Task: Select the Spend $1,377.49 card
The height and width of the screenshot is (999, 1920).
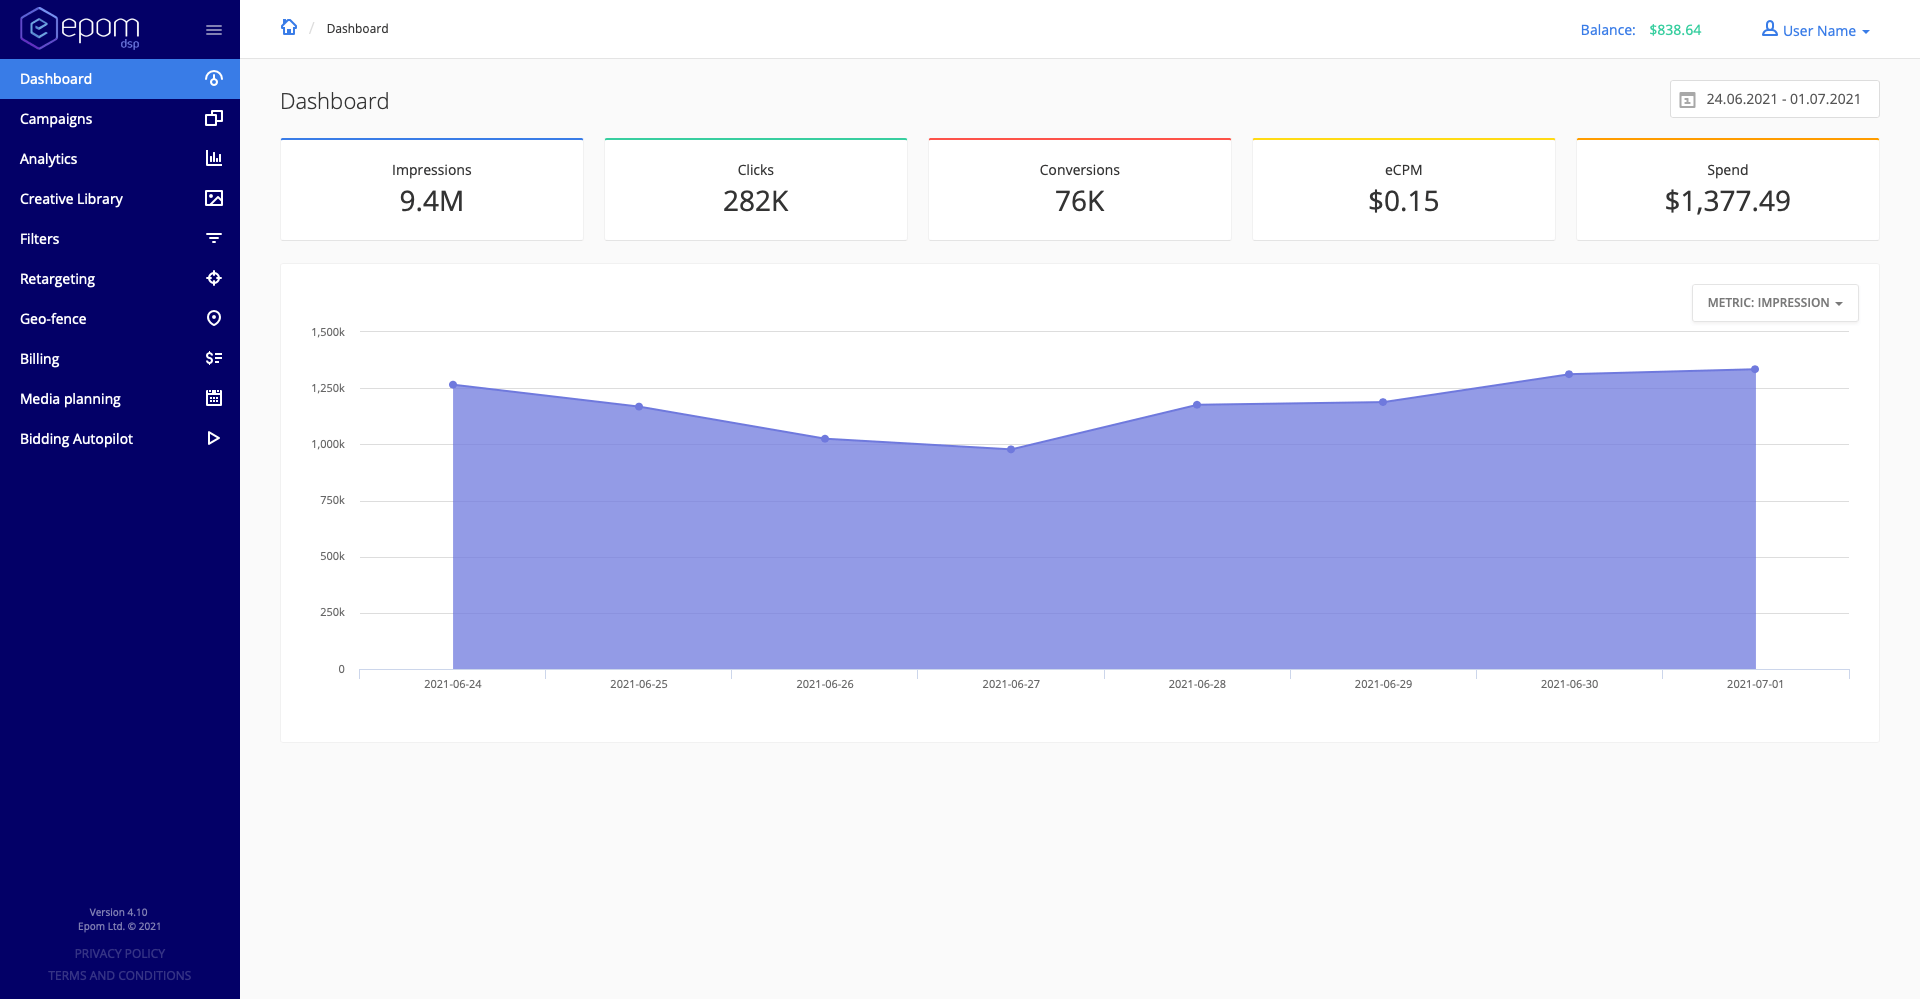Action: click(1728, 189)
